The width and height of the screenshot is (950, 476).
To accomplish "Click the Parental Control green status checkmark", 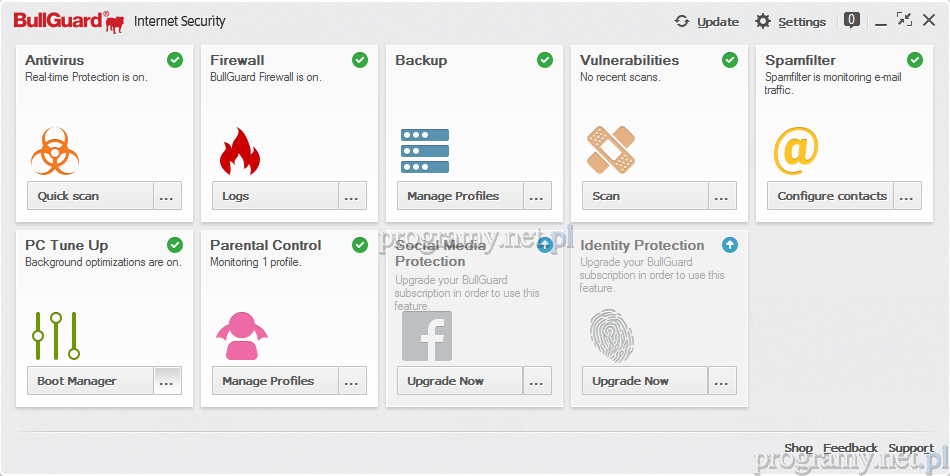I will [x=360, y=245].
